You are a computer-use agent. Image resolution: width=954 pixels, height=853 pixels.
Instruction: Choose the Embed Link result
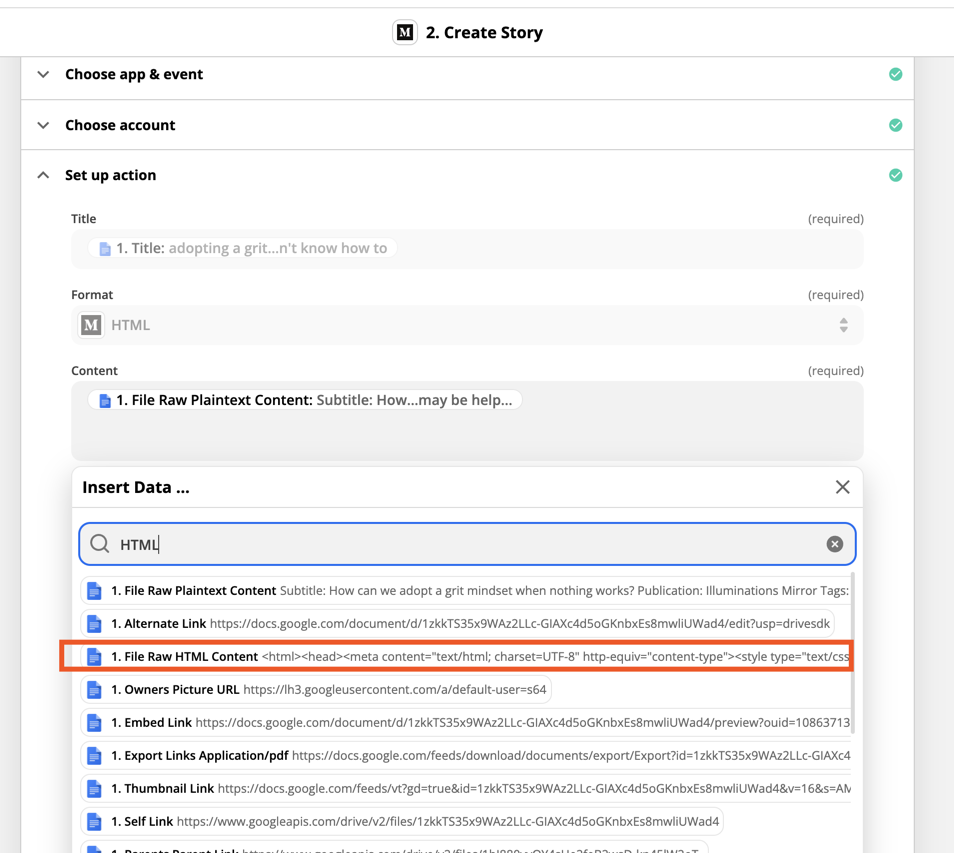[x=466, y=722]
